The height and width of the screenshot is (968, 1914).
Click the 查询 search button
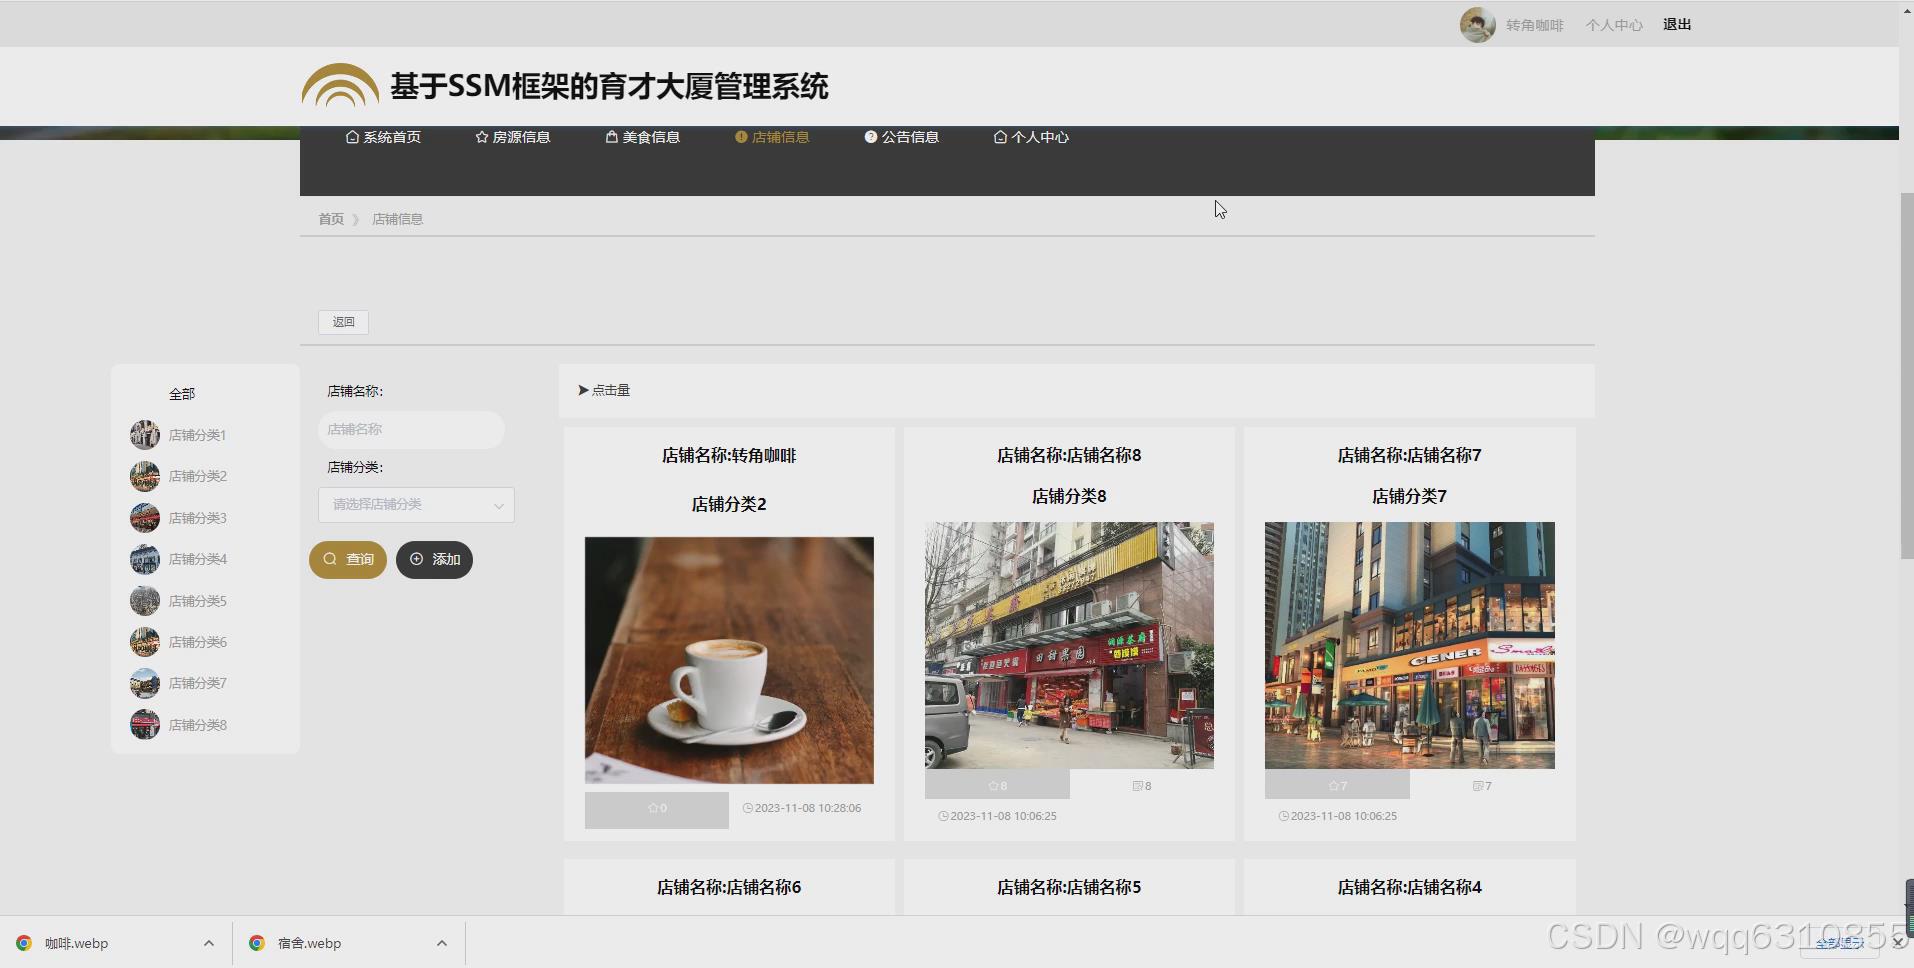pos(348,559)
